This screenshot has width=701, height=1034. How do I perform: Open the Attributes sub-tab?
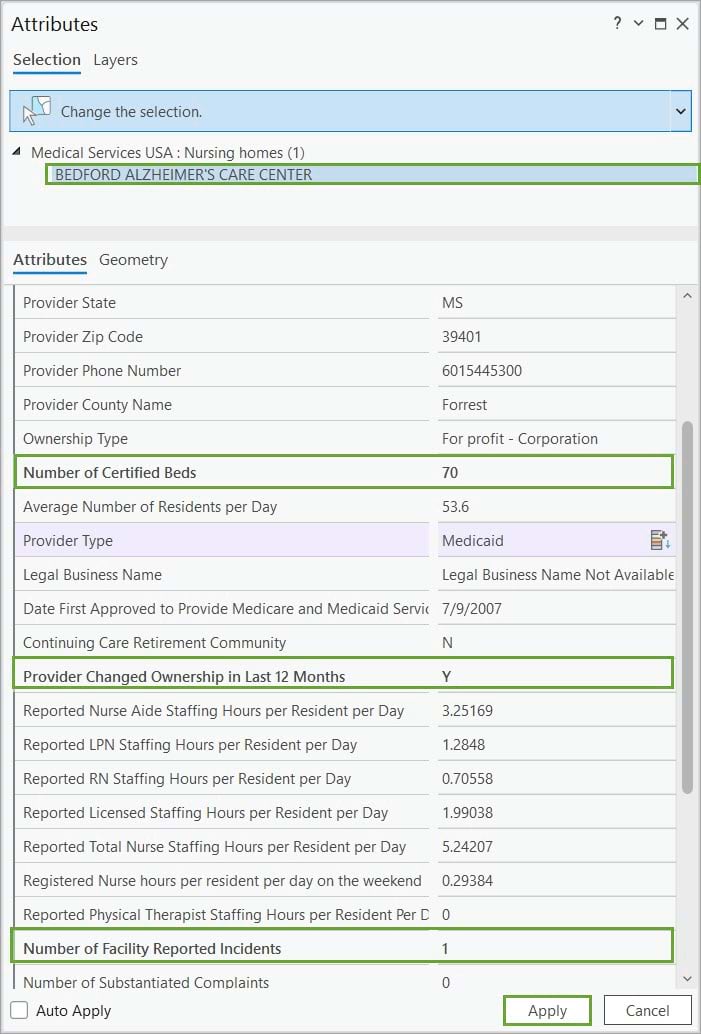tap(50, 260)
